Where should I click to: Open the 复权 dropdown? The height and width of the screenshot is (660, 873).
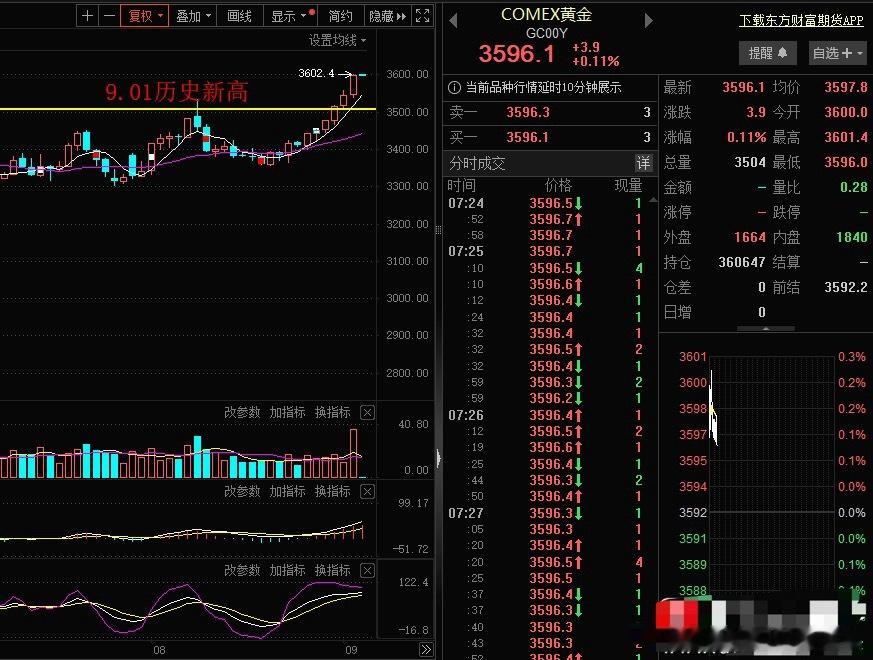(x=145, y=16)
